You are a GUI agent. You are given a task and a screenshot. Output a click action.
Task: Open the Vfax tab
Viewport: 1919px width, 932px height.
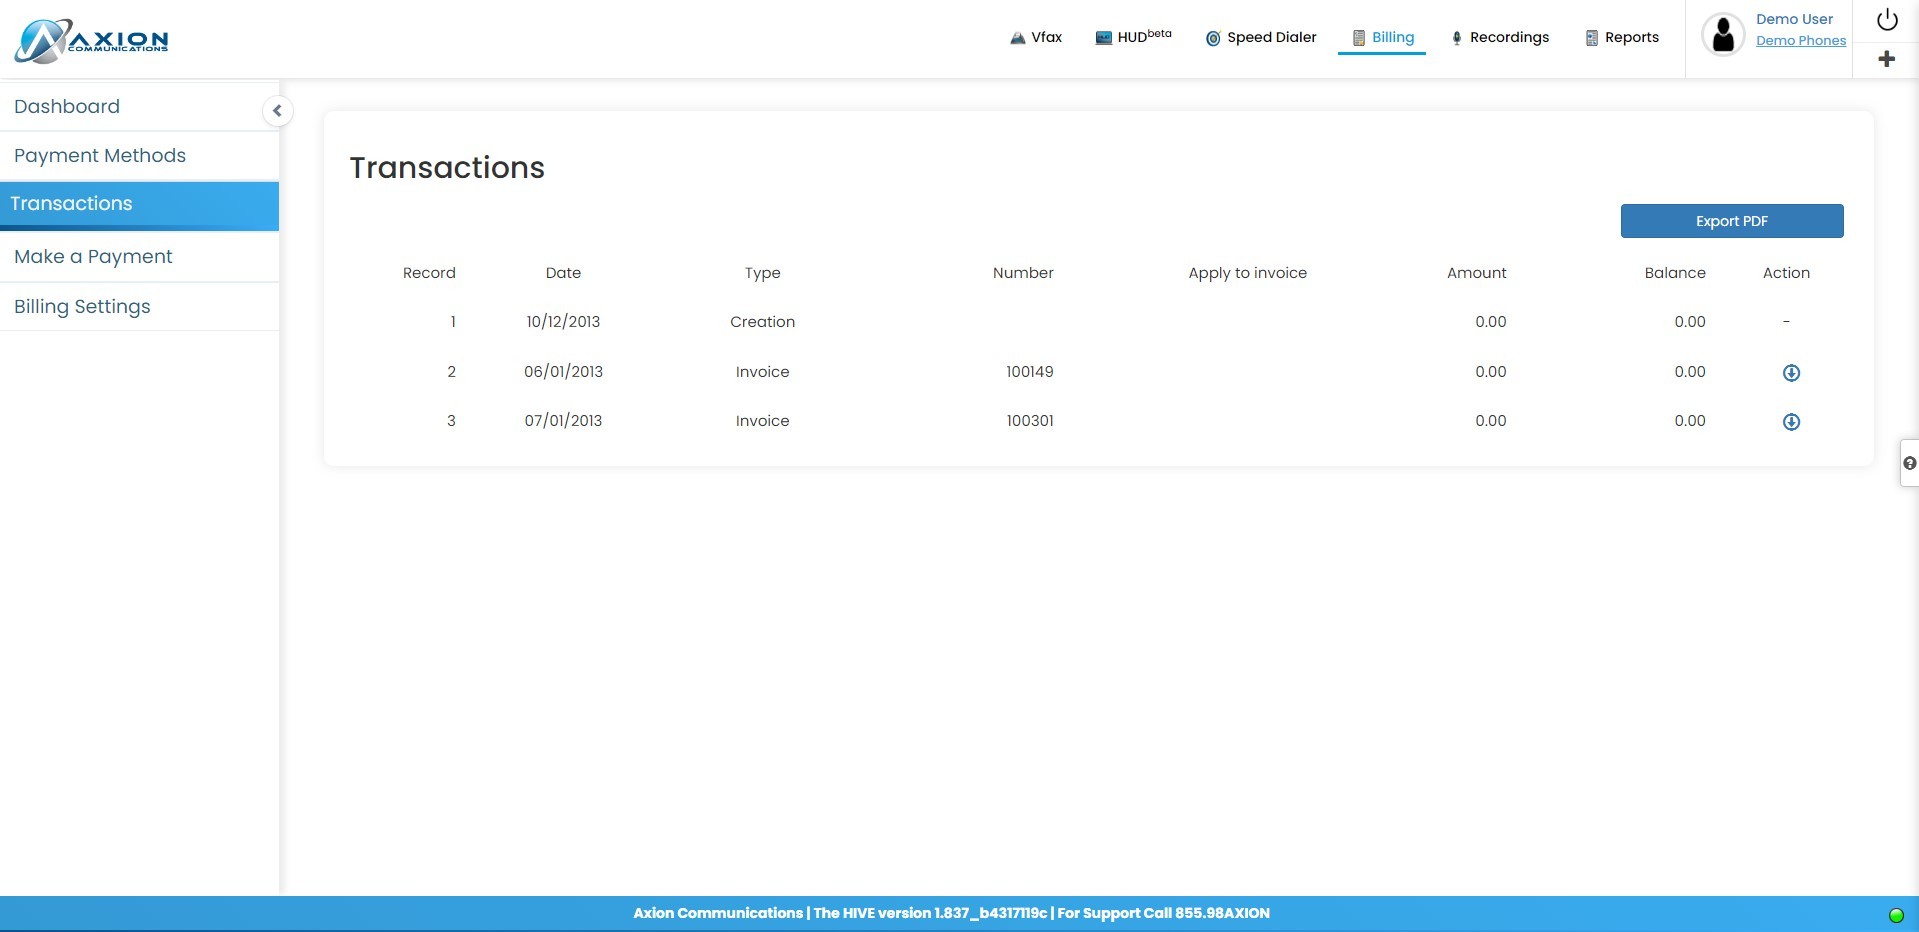click(x=1036, y=38)
